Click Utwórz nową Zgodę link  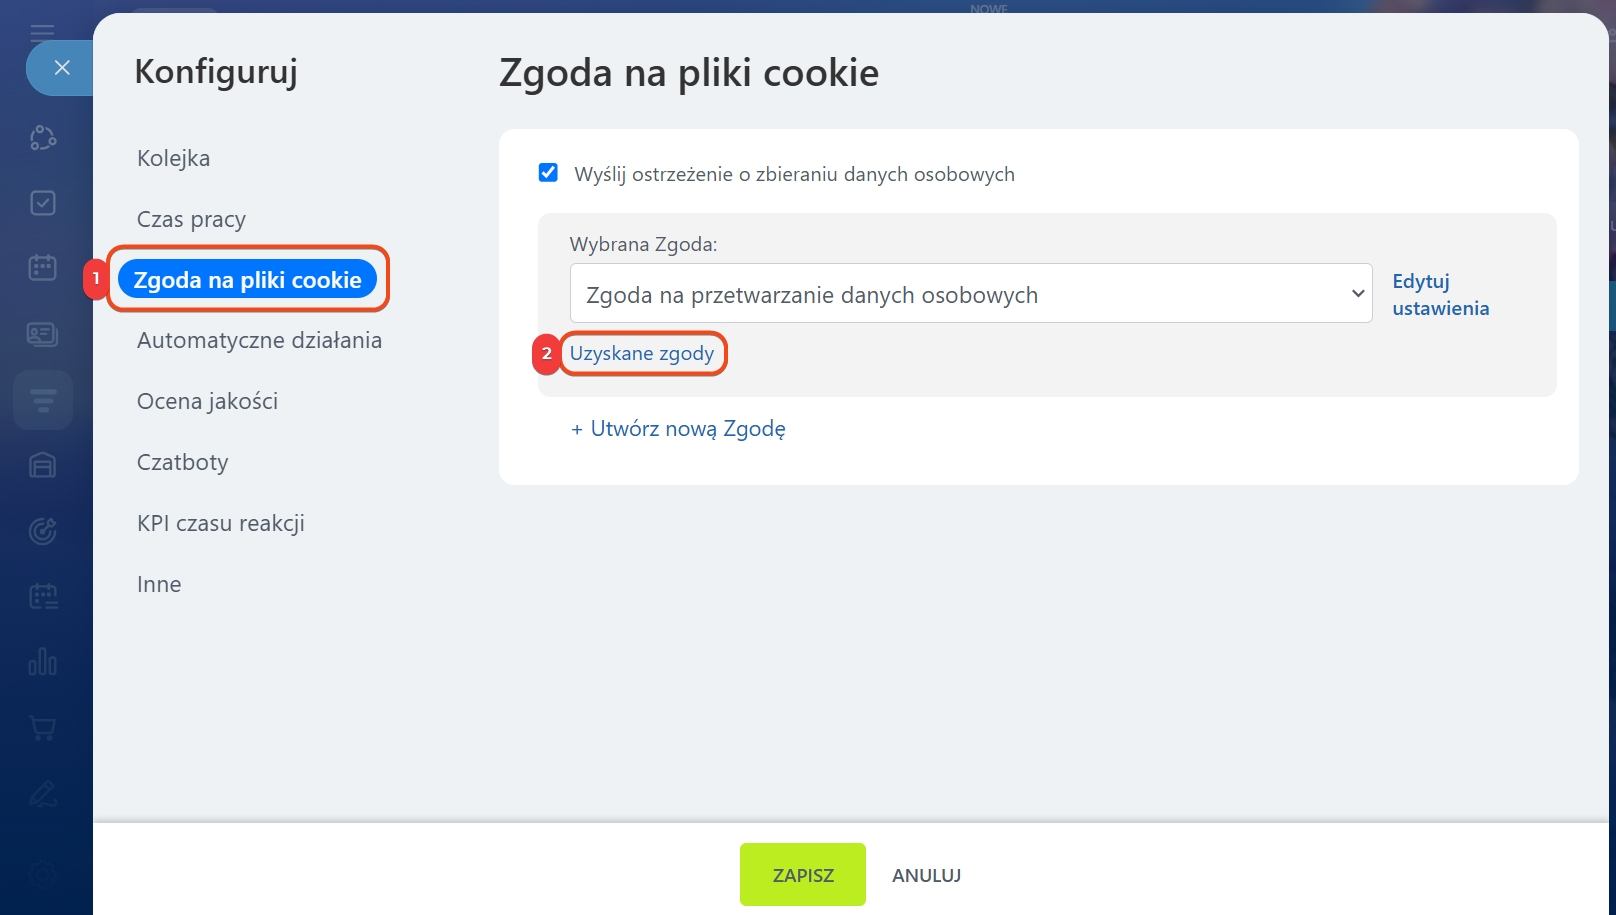click(x=678, y=429)
